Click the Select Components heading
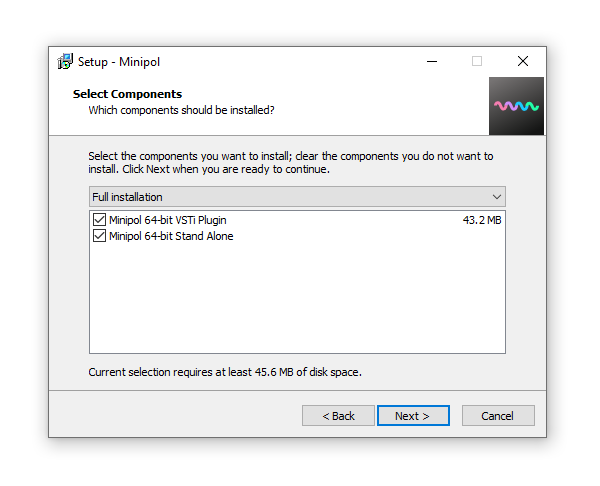 click(127, 94)
